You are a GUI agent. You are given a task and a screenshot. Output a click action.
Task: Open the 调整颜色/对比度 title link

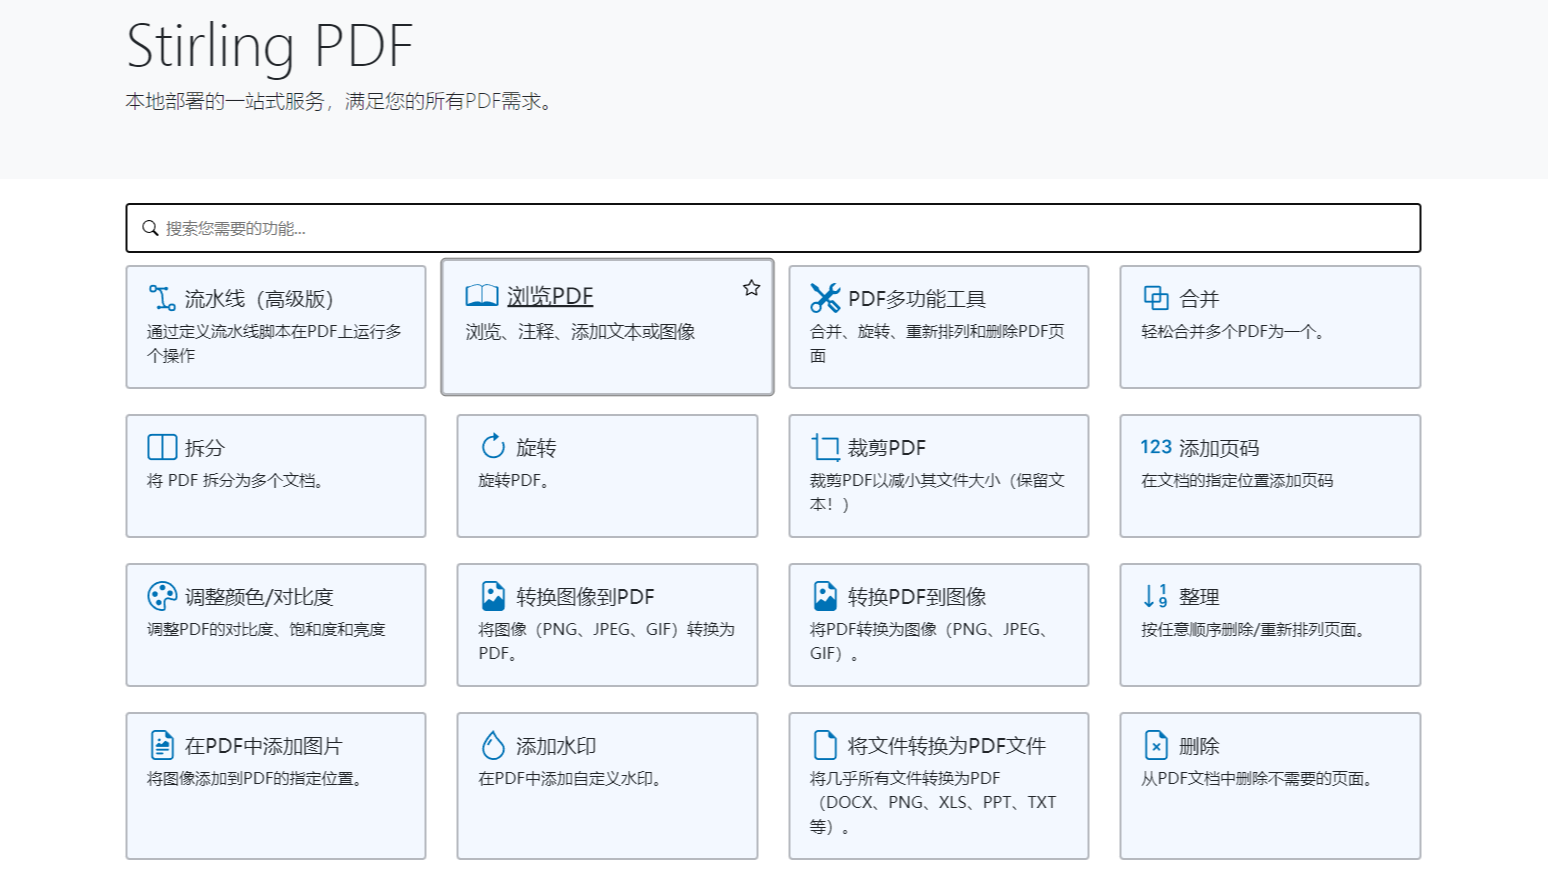259,597
